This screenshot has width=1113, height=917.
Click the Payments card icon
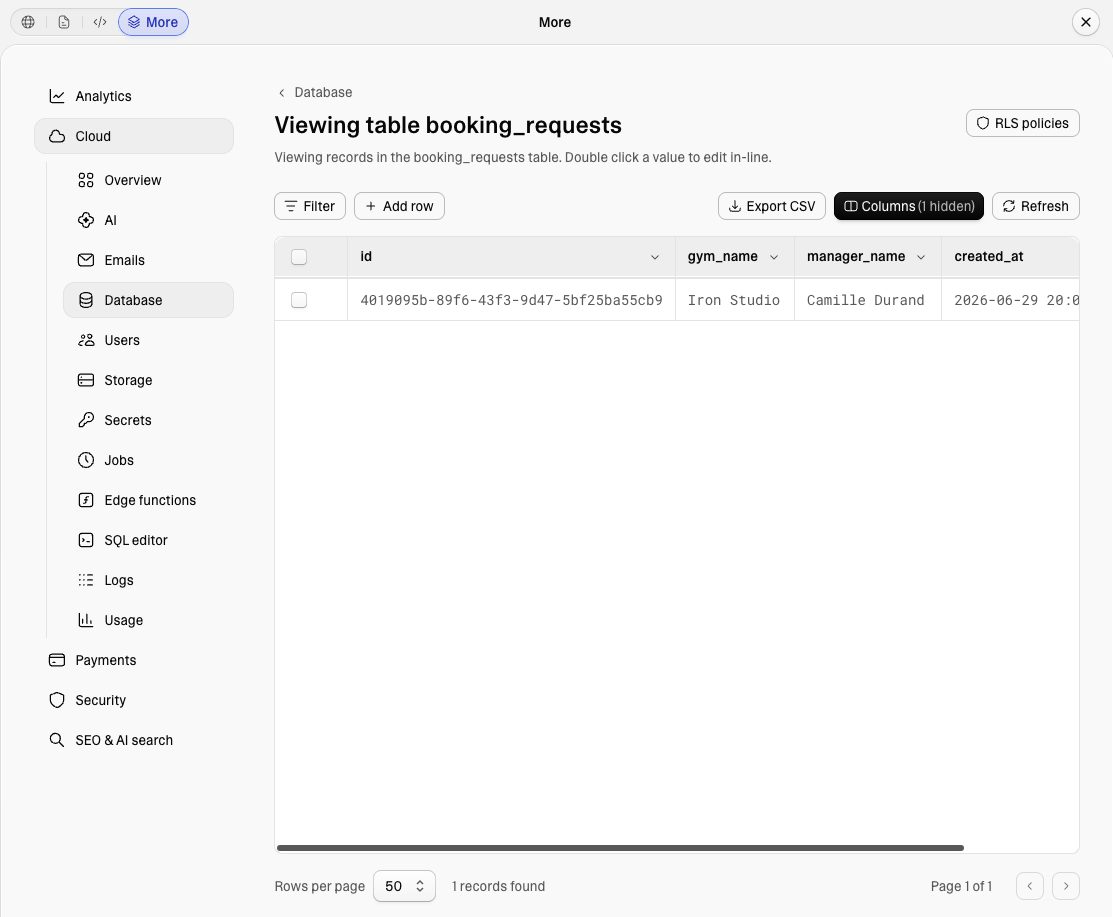(57, 660)
